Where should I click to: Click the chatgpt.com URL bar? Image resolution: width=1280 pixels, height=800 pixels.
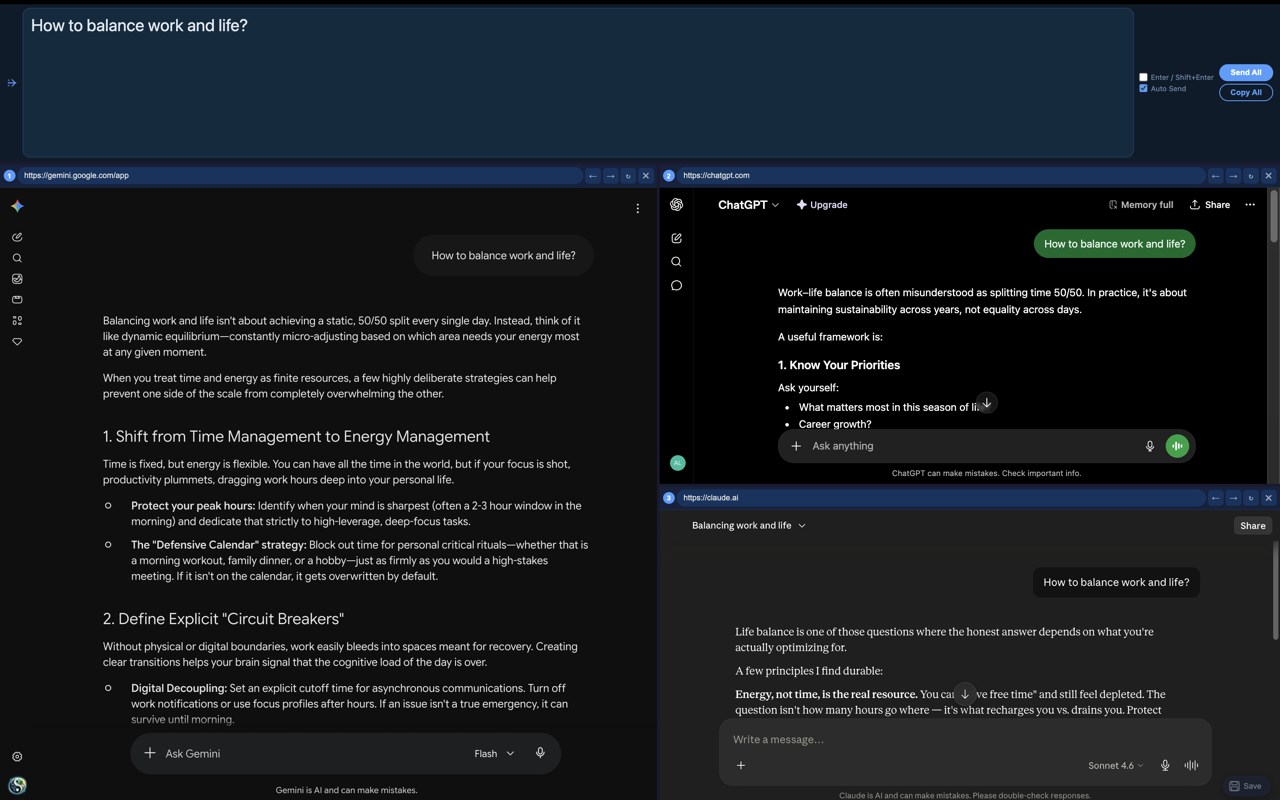click(940, 176)
